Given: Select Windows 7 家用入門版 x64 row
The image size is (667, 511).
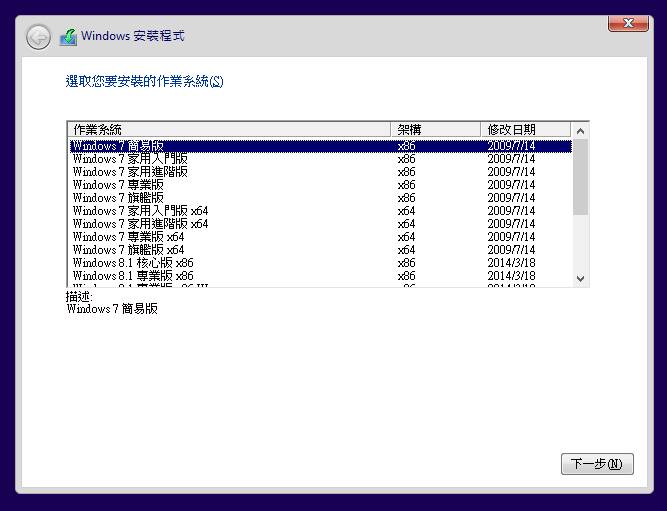Looking at the screenshot, I should coord(321,211).
